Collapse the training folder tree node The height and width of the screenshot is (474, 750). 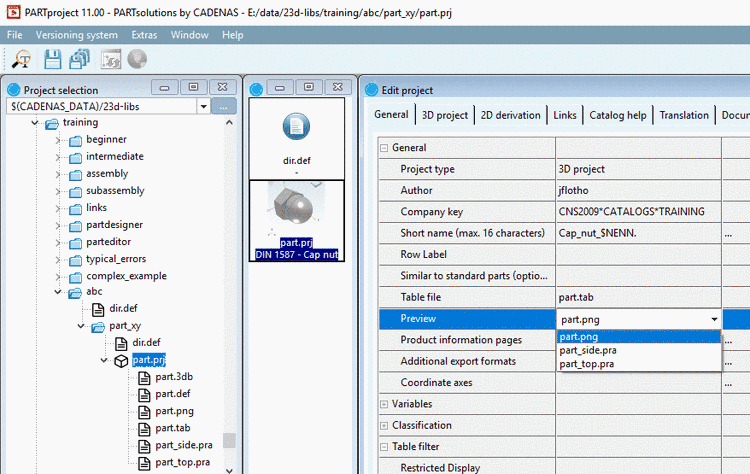point(34,123)
